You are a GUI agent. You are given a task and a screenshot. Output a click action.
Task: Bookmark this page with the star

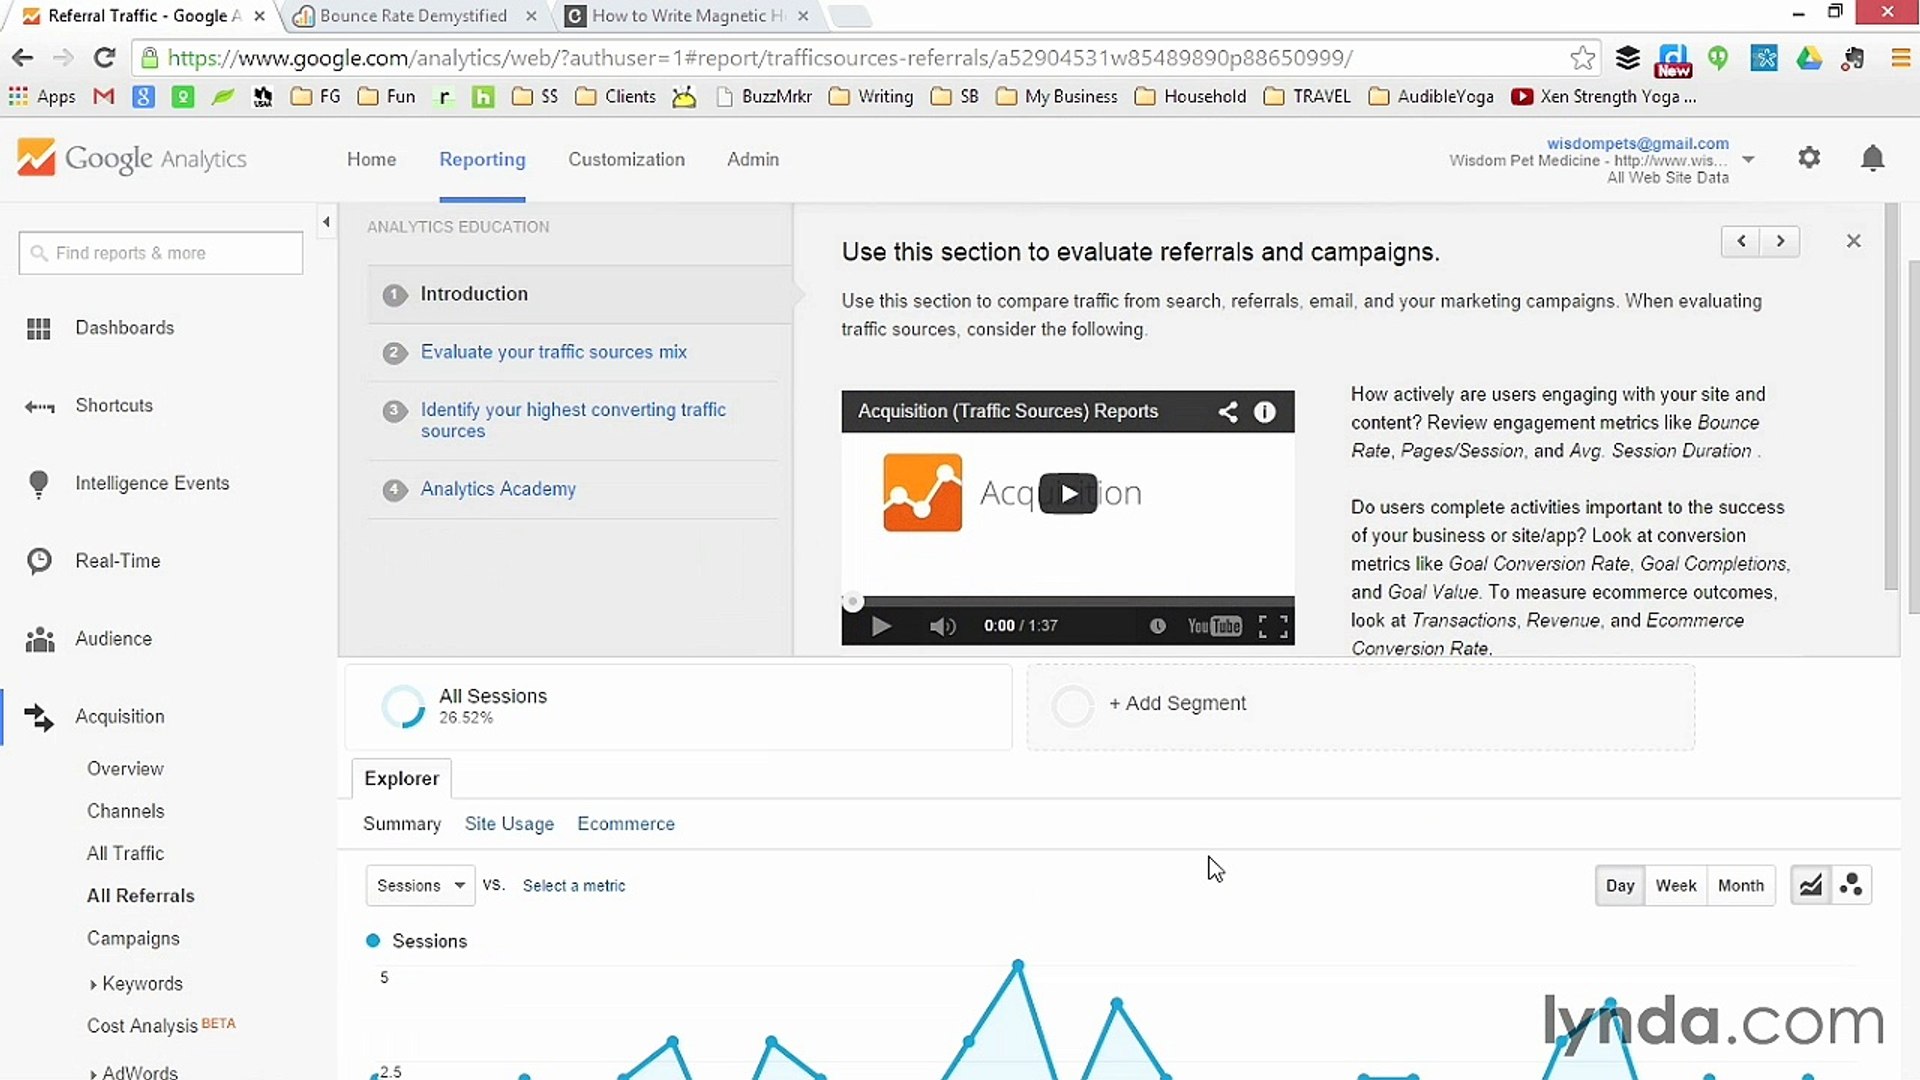tap(1582, 58)
